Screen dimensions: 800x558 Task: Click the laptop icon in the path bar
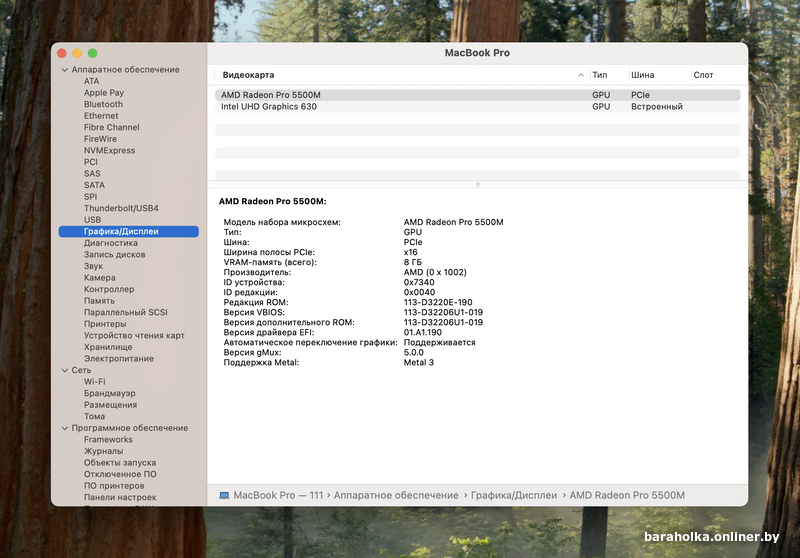[224, 495]
